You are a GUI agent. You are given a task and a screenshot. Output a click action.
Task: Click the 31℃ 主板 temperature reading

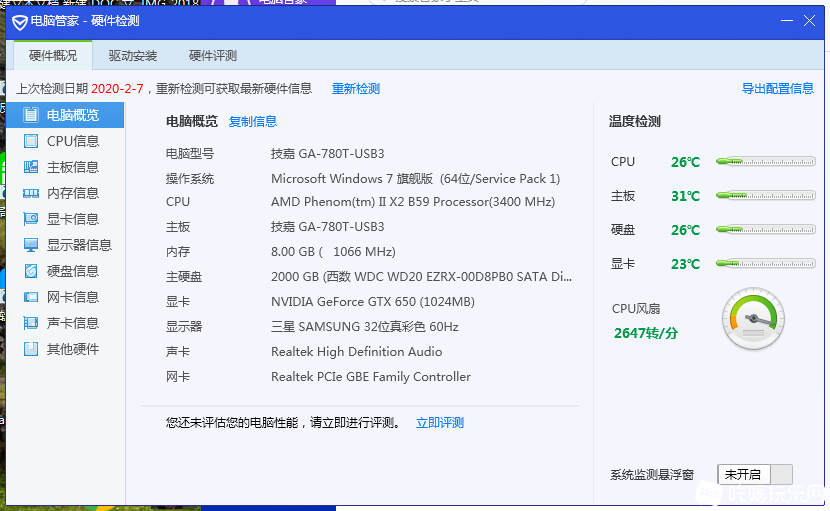[685, 196]
